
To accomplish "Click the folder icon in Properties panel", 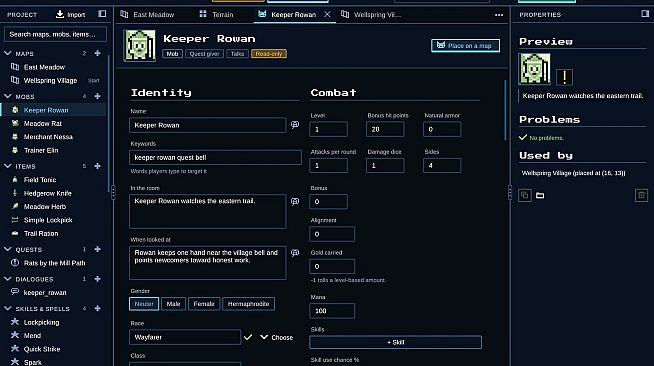I will click(540, 195).
